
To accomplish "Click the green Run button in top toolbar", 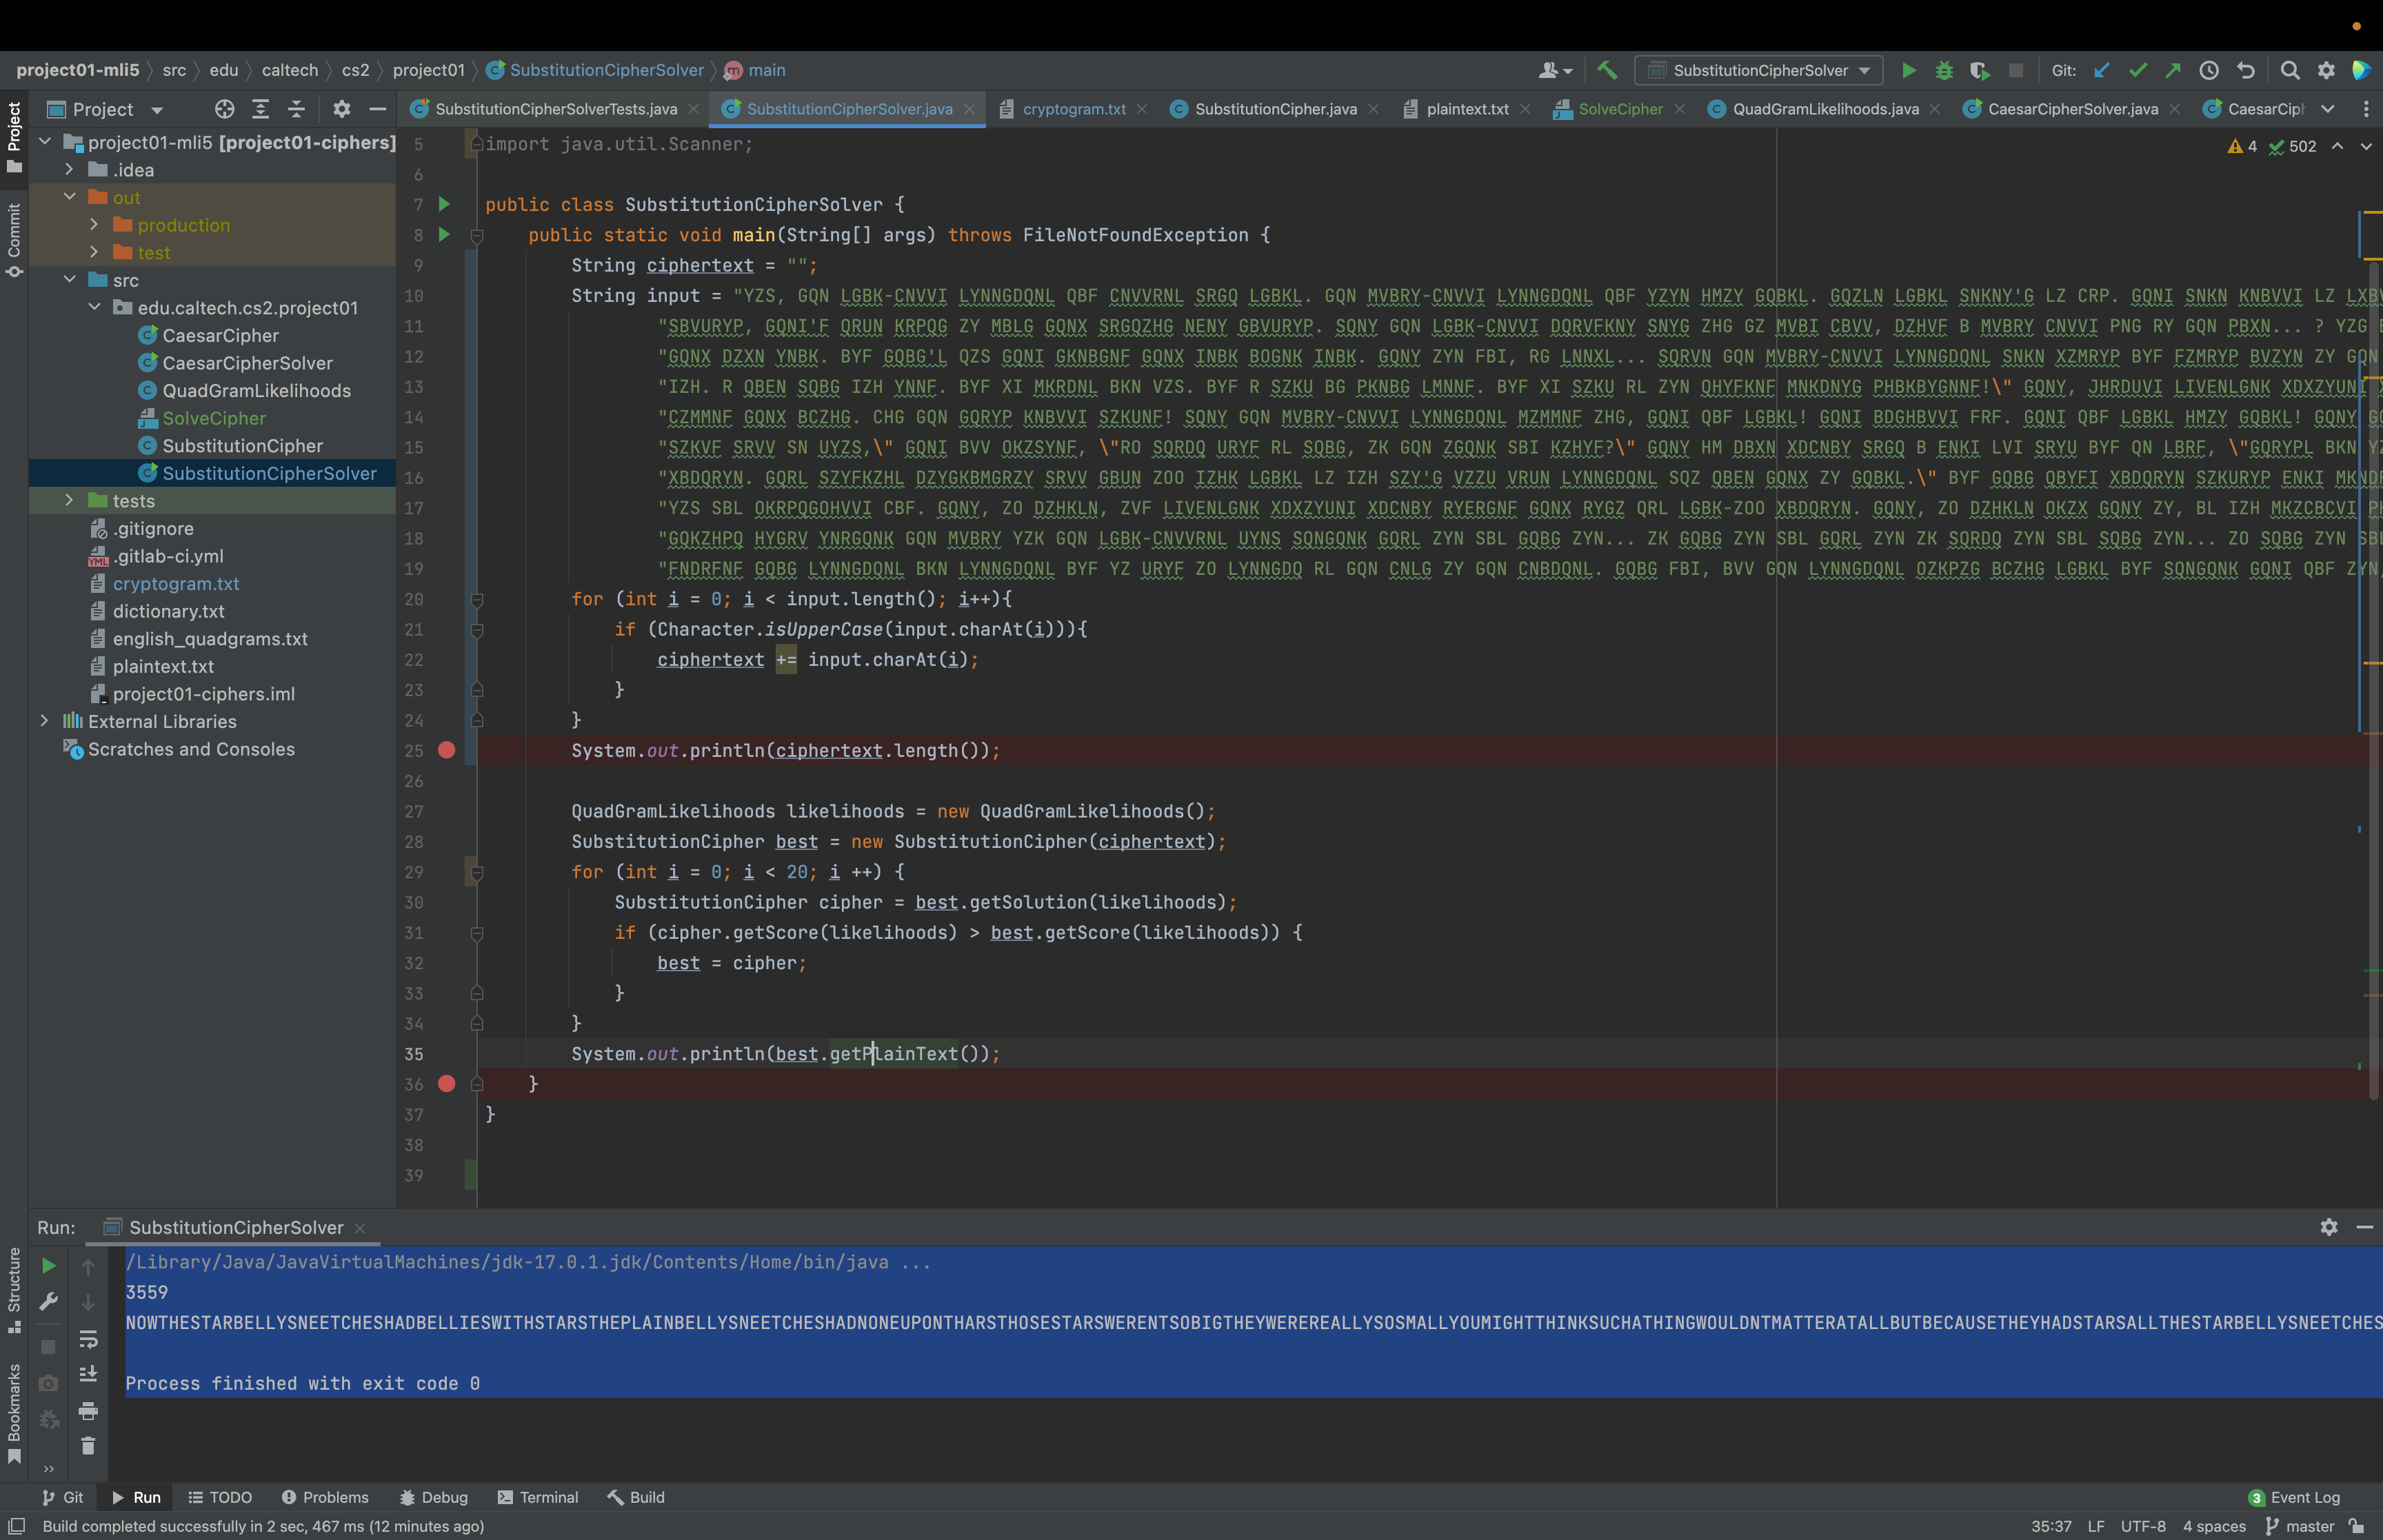I will click(1908, 70).
